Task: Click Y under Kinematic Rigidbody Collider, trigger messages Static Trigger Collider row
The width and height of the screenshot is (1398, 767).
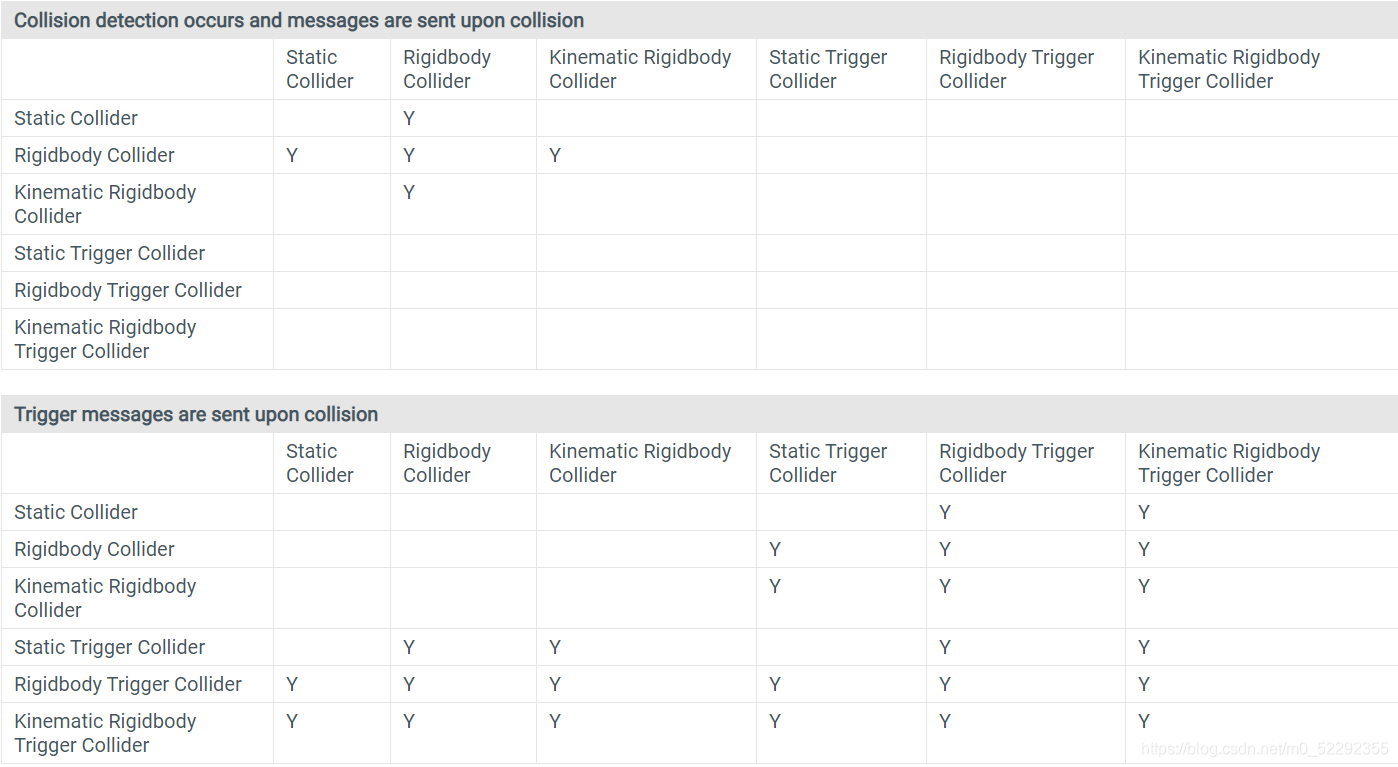Action: point(555,647)
